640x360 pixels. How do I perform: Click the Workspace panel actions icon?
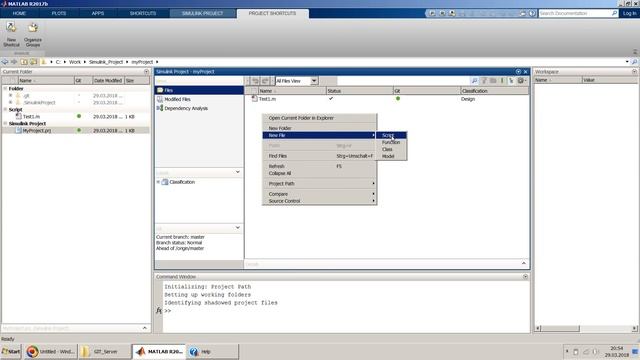click(x=634, y=71)
